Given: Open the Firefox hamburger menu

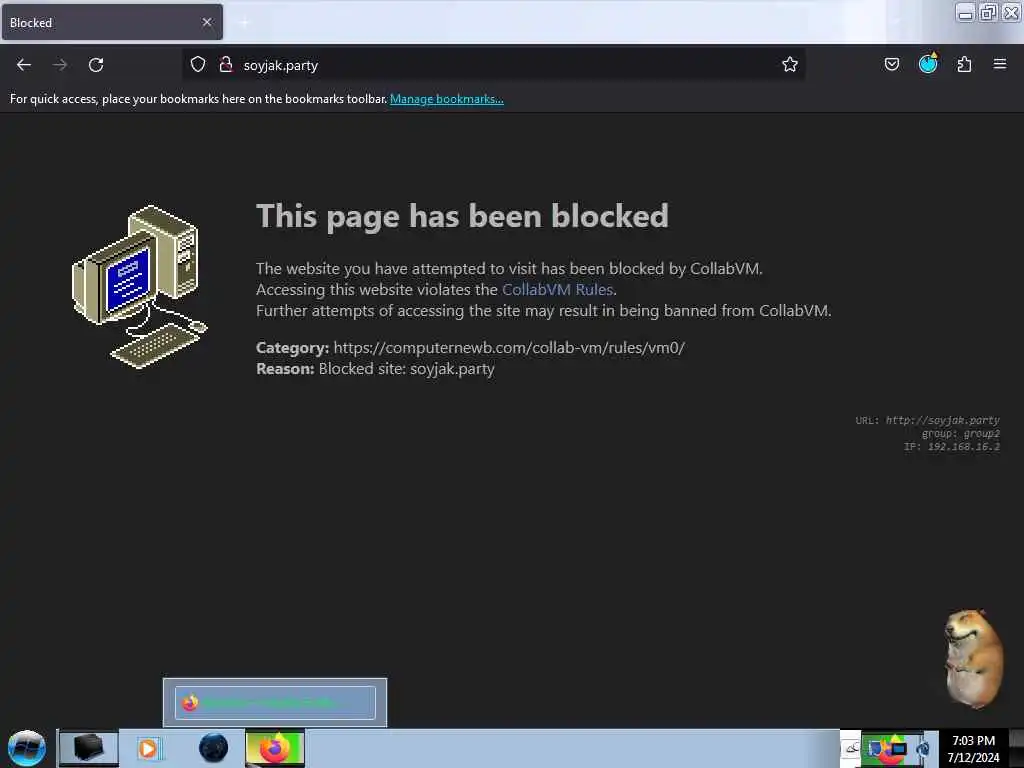Looking at the screenshot, I should click(1000, 64).
